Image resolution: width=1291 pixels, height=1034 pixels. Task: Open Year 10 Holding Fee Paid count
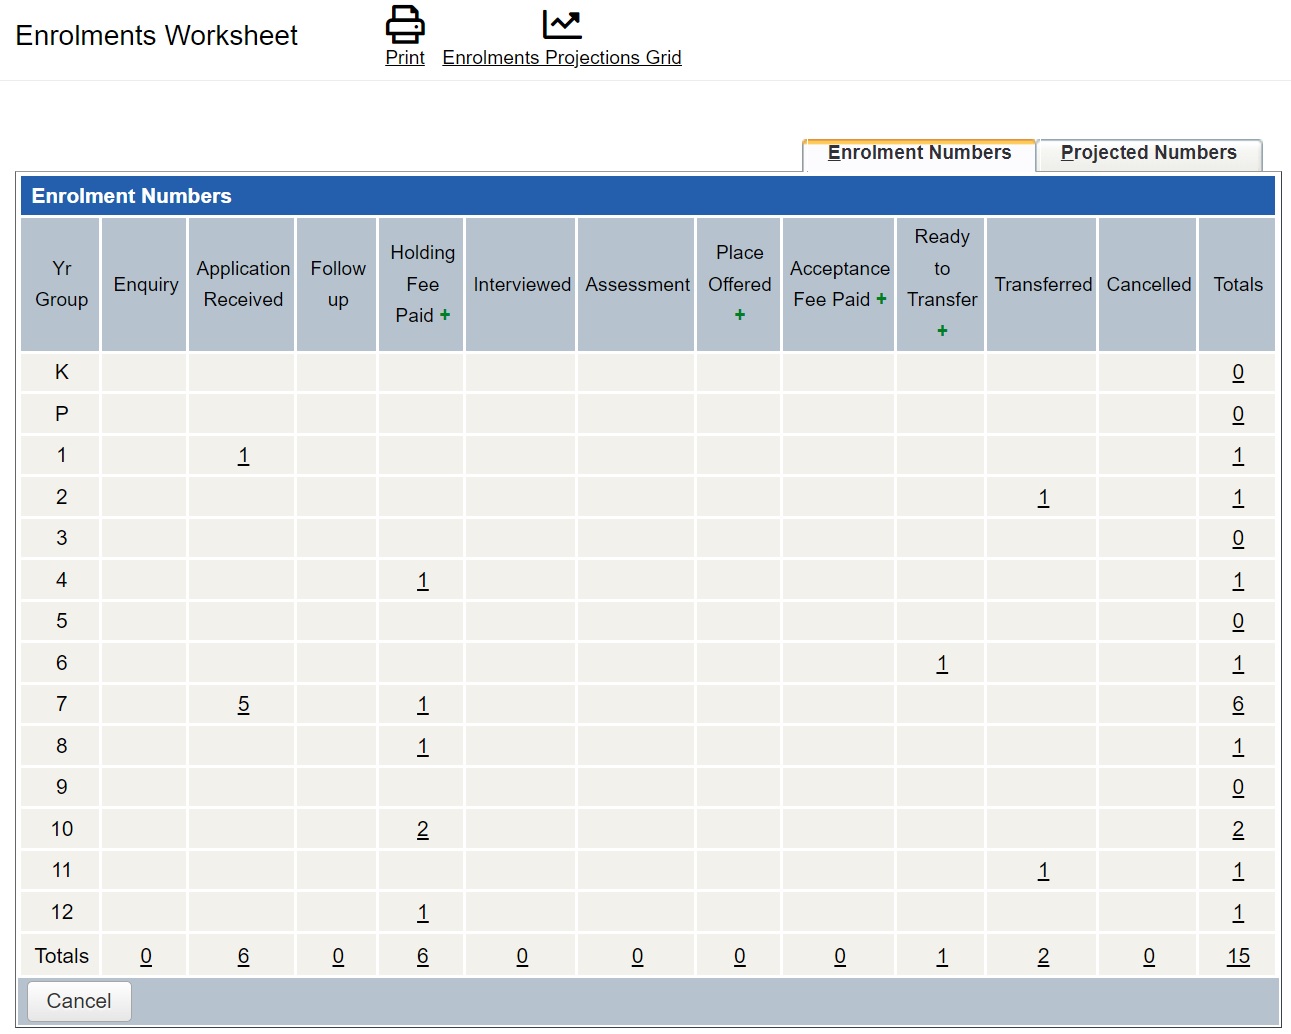[421, 829]
